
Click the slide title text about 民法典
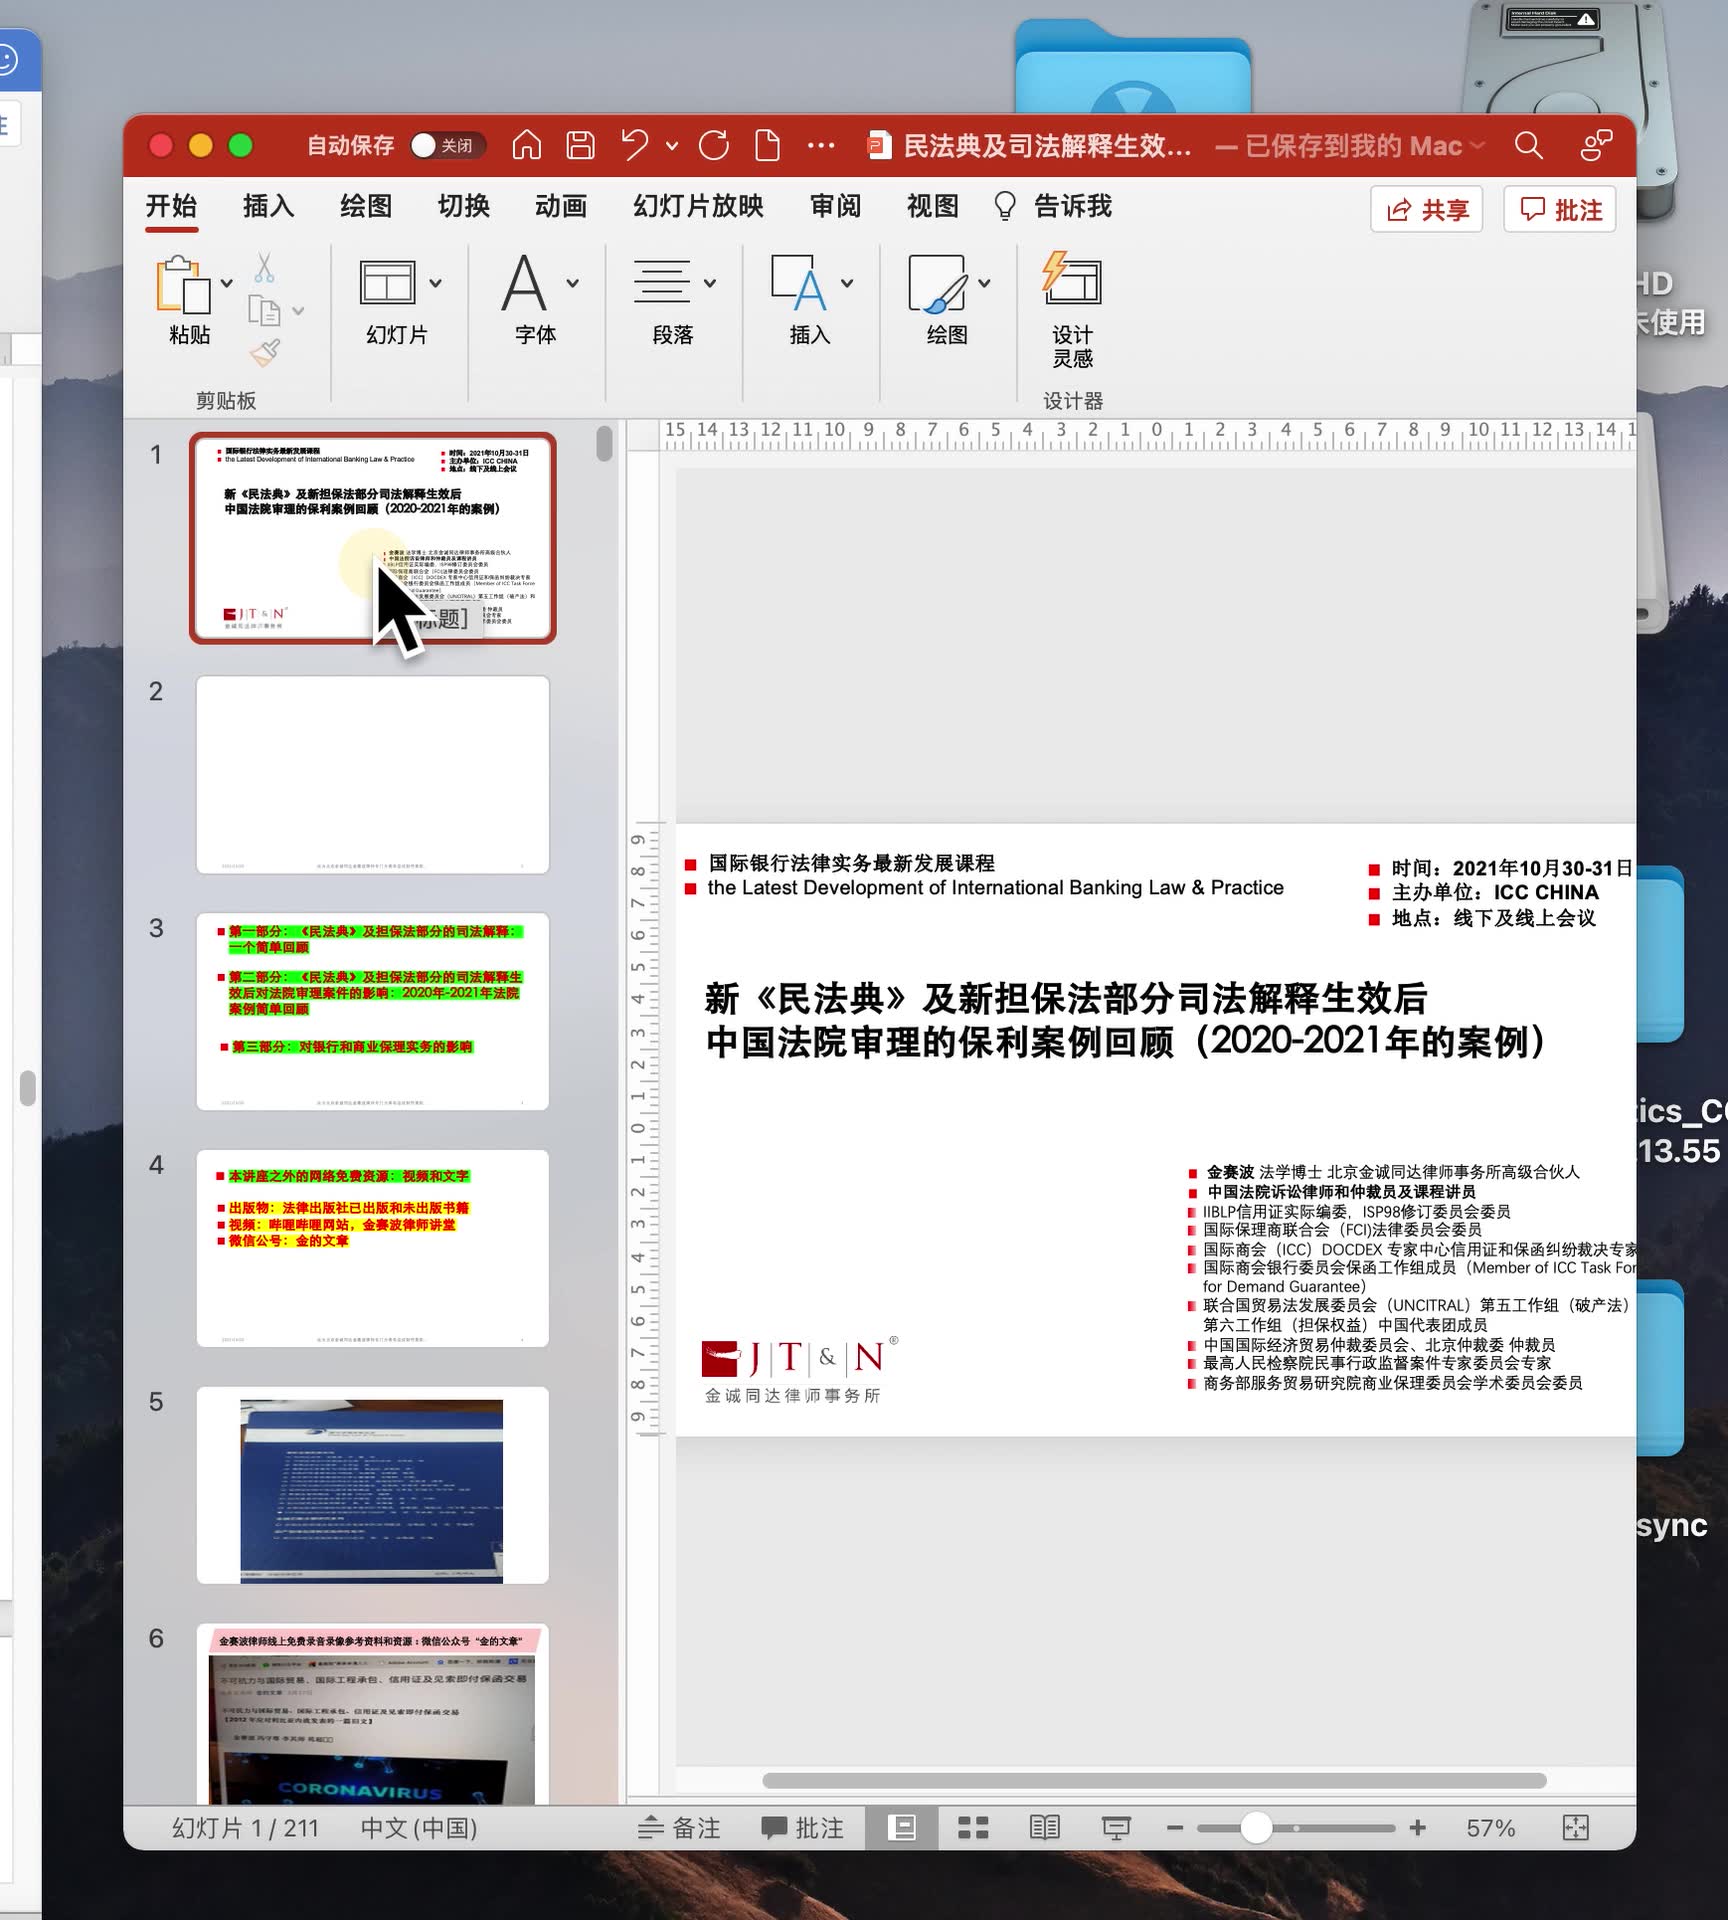pos(1127,1020)
